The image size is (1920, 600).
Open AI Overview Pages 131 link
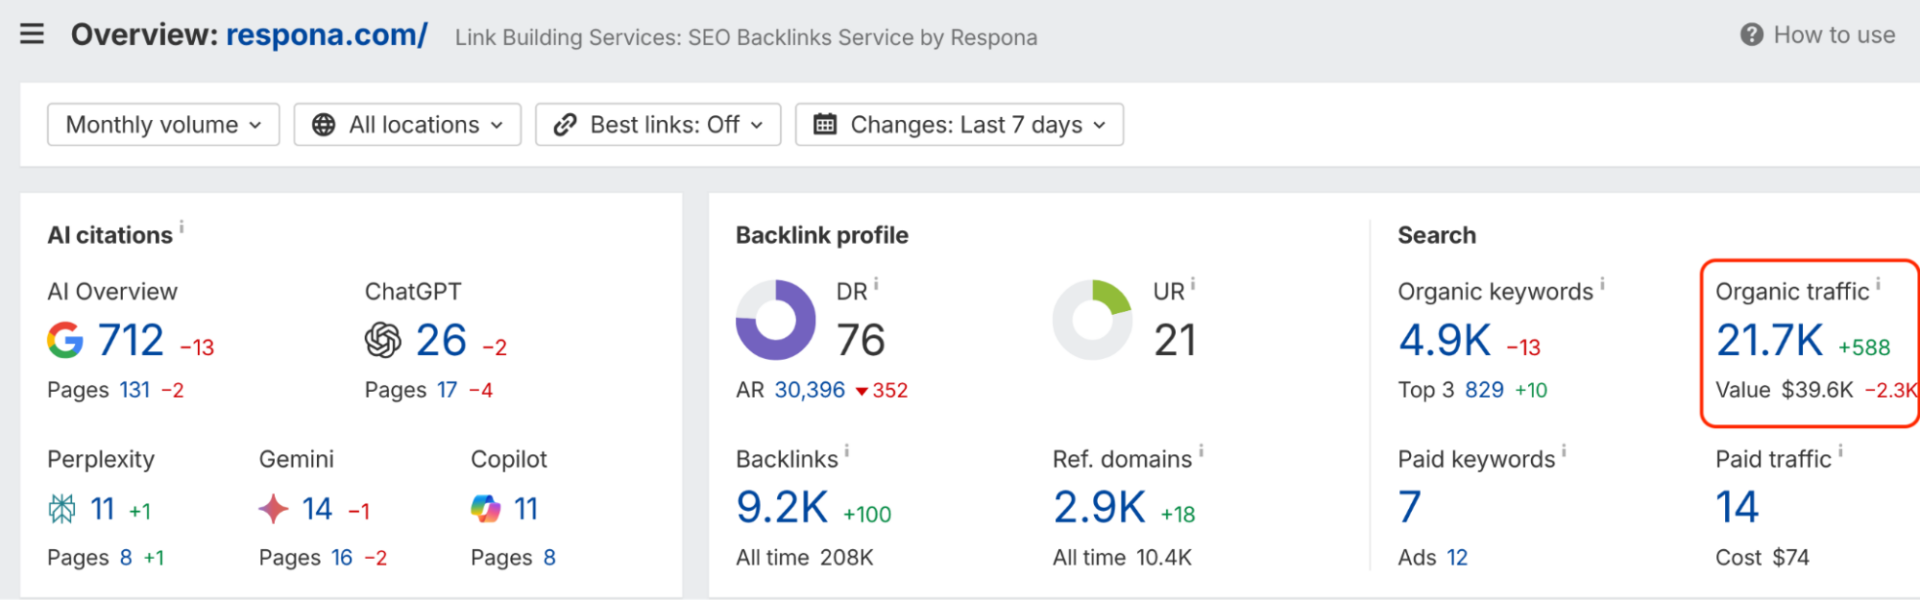[x=135, y=390]
